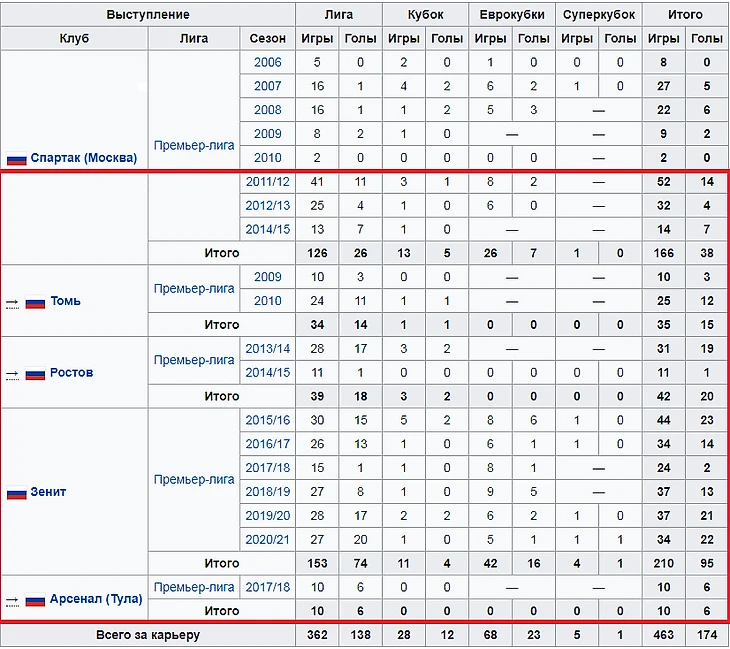Select the 2011/12 season link
The image size is (730, 649).
[267, 182]
